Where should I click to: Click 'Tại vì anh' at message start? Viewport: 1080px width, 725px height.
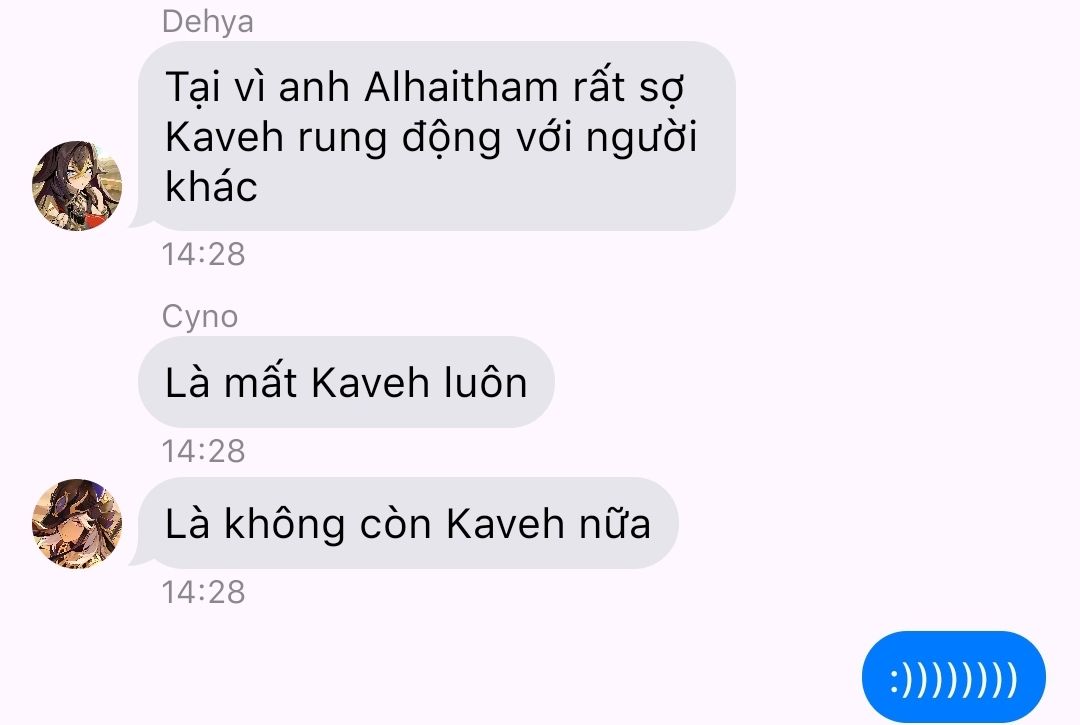coord(257,87)
